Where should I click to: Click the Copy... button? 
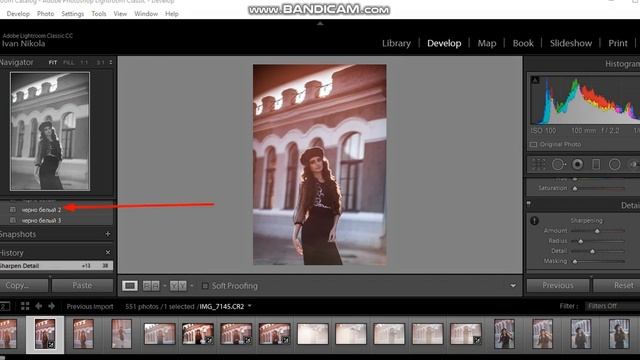click(24, 285)
